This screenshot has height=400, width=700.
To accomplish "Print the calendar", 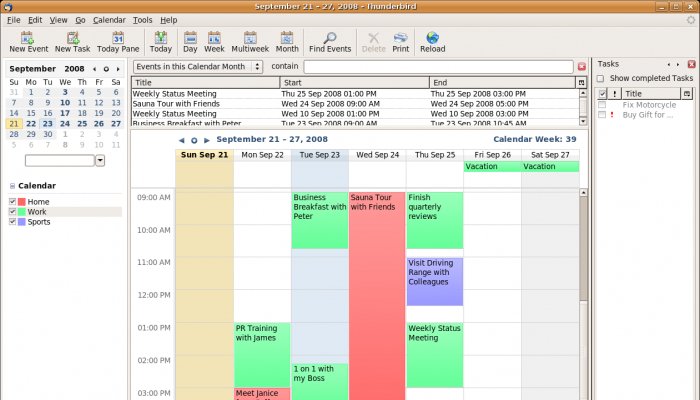I will (x=400, y=42).
